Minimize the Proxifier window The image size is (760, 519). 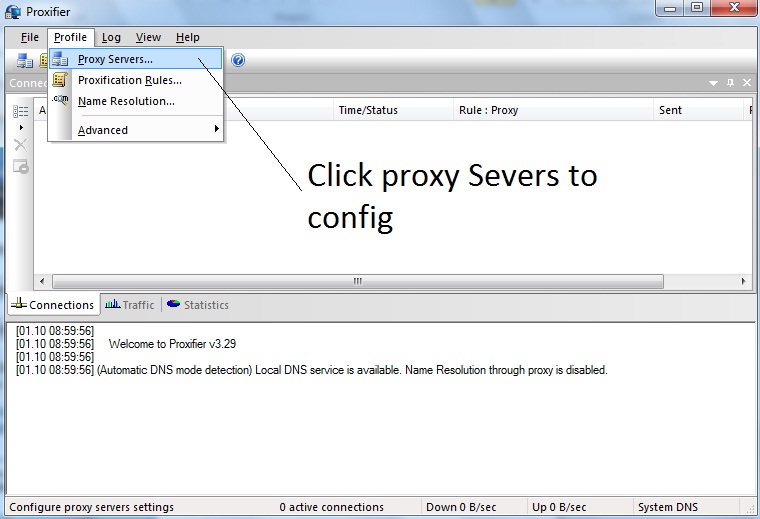(670, 8)
